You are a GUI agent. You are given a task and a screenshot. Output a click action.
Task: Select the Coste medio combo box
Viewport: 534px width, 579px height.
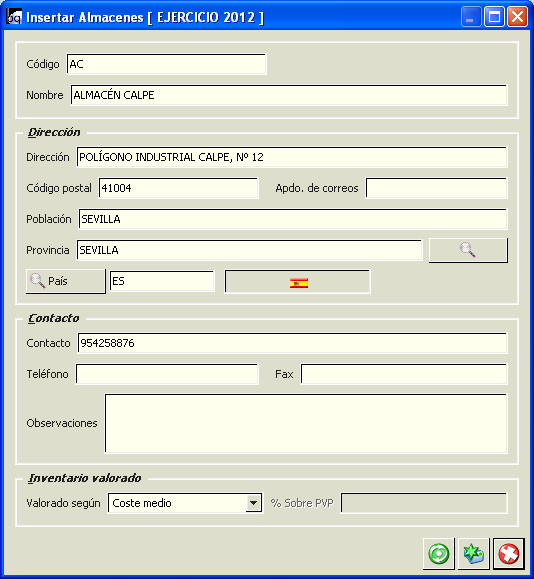pos(185,503)
